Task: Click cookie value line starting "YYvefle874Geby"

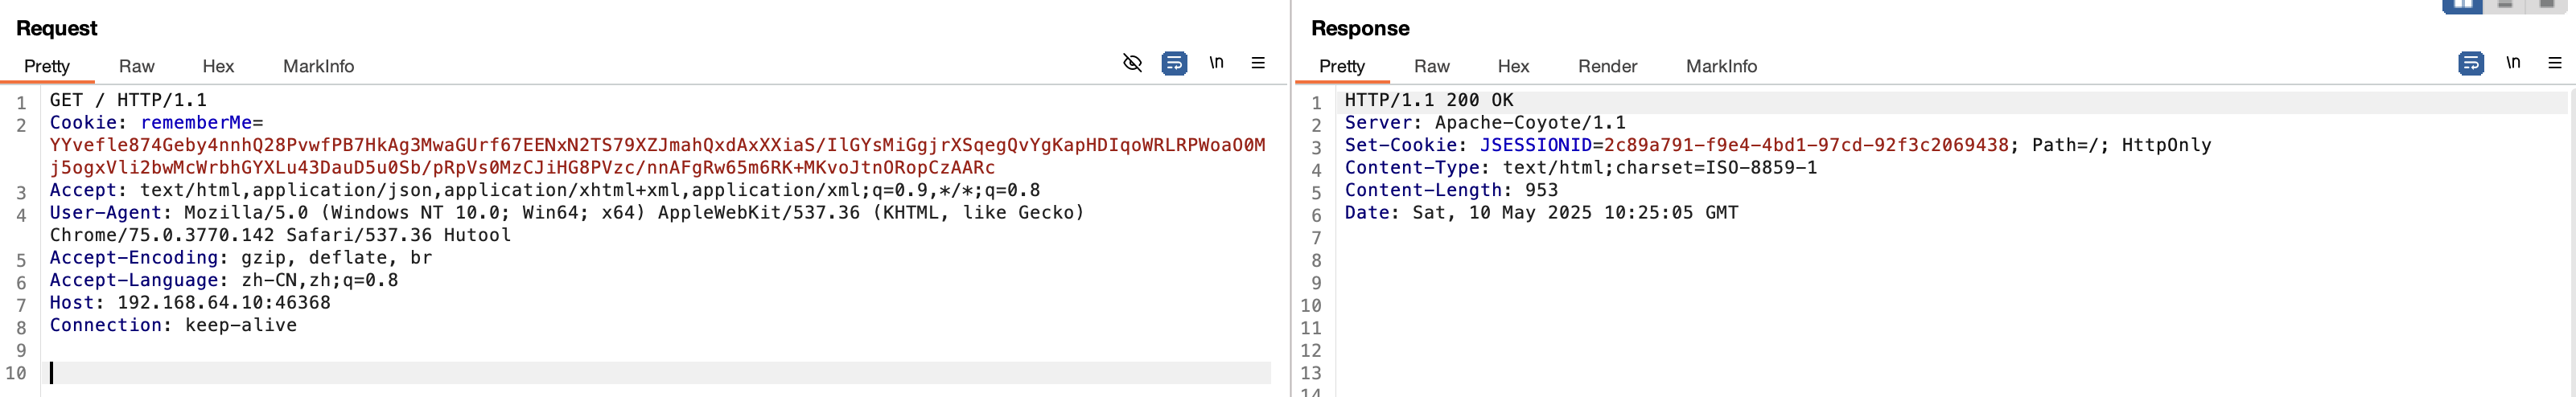Action: click(x=657, y=145)
